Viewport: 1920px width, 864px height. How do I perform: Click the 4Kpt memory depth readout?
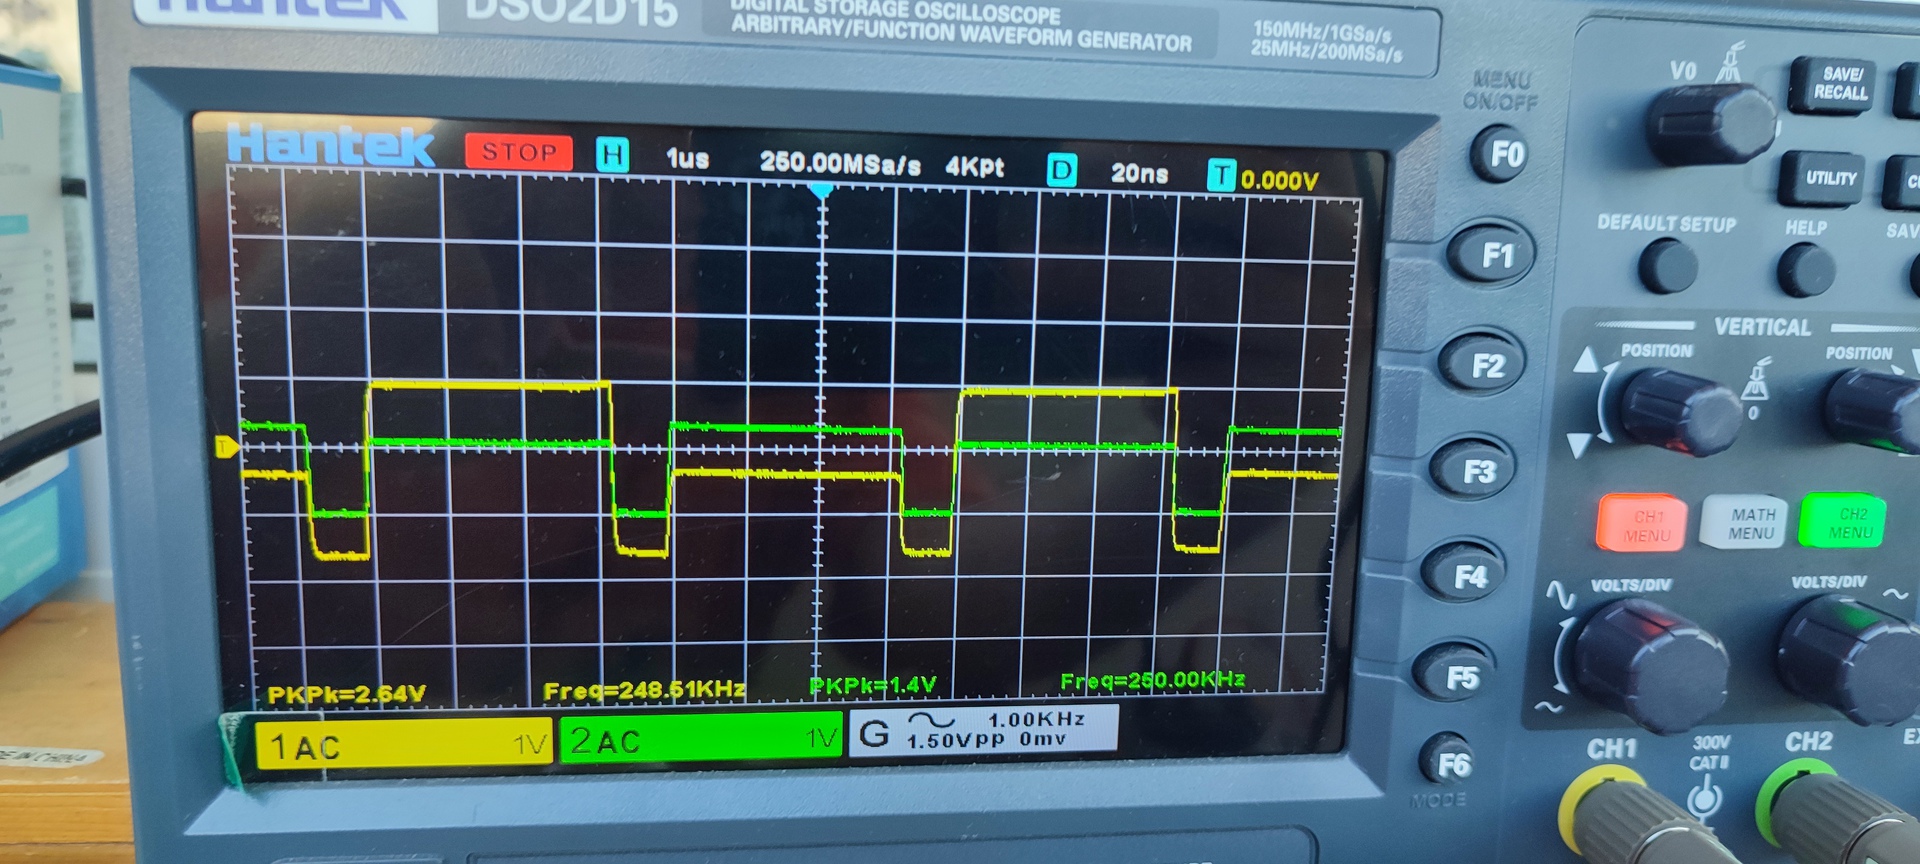975,167
